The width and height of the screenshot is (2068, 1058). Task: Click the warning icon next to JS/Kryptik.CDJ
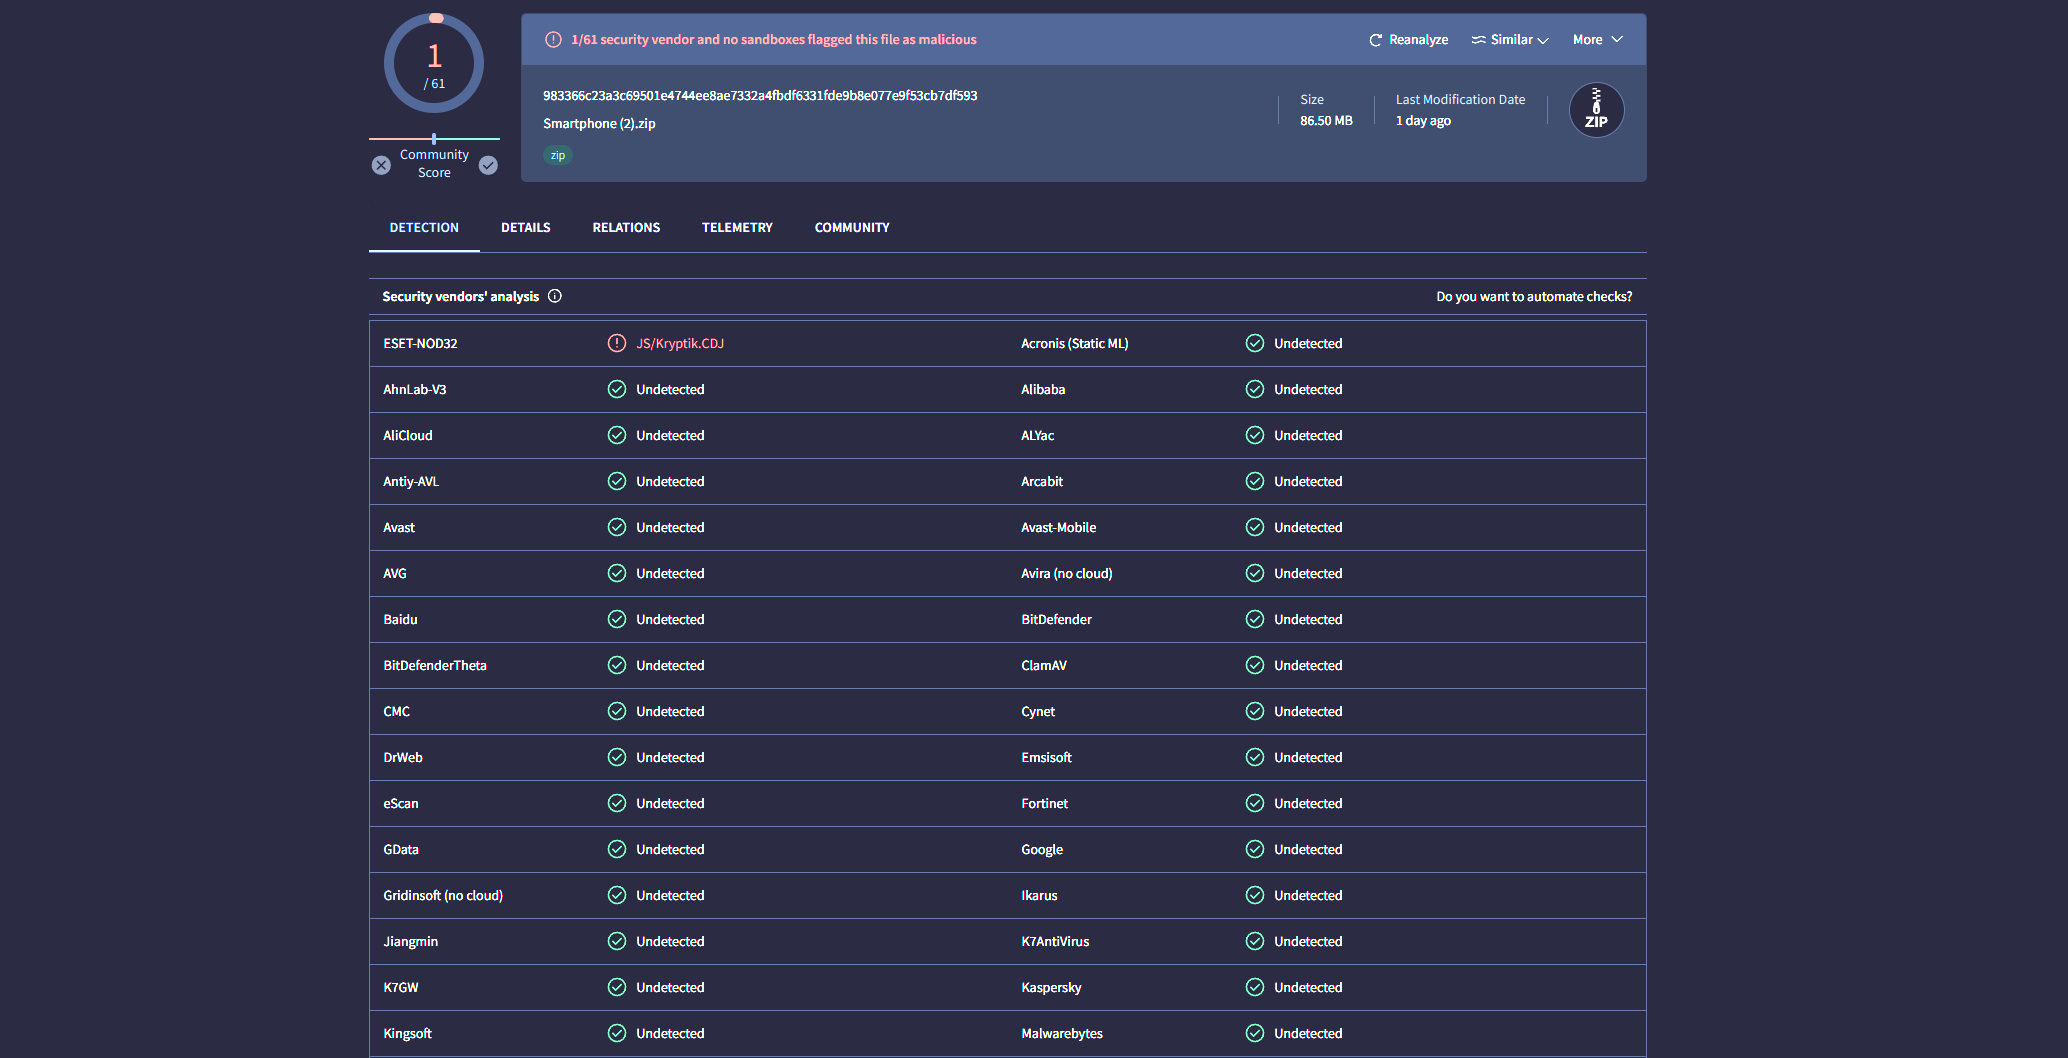click(617, 343)
